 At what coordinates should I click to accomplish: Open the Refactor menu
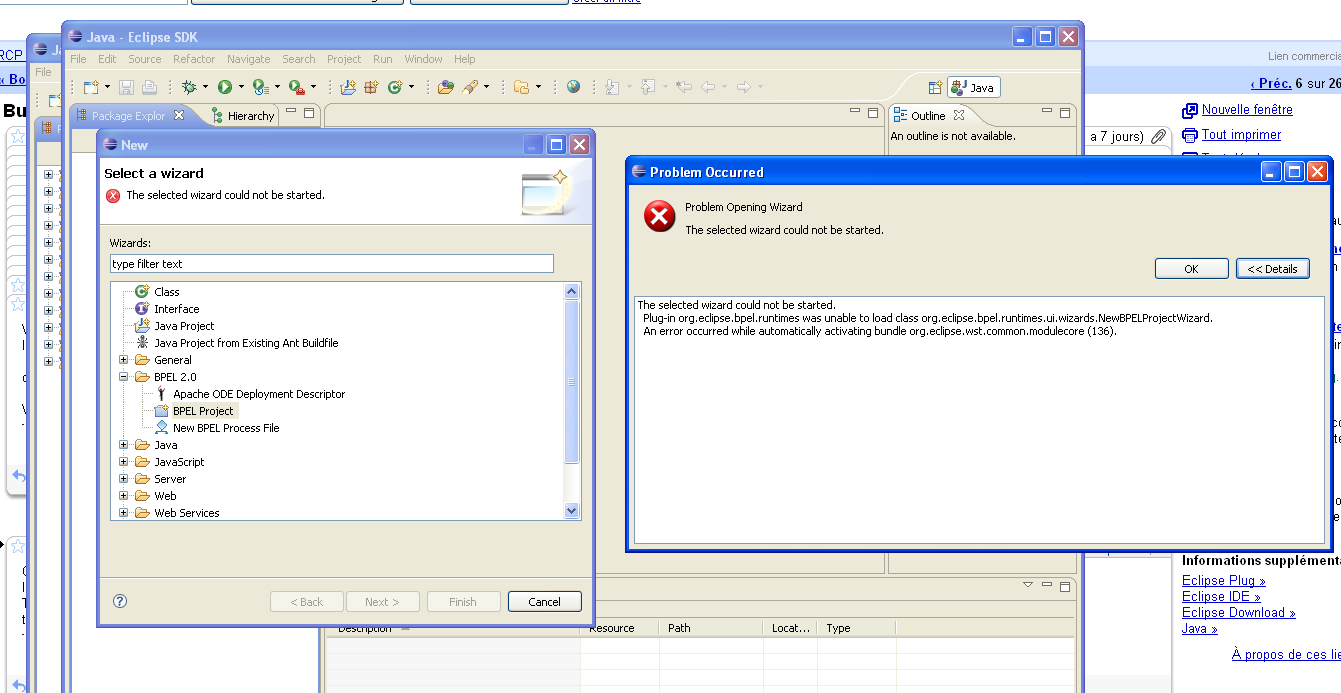pyautogui.click(x=194, y=59)
